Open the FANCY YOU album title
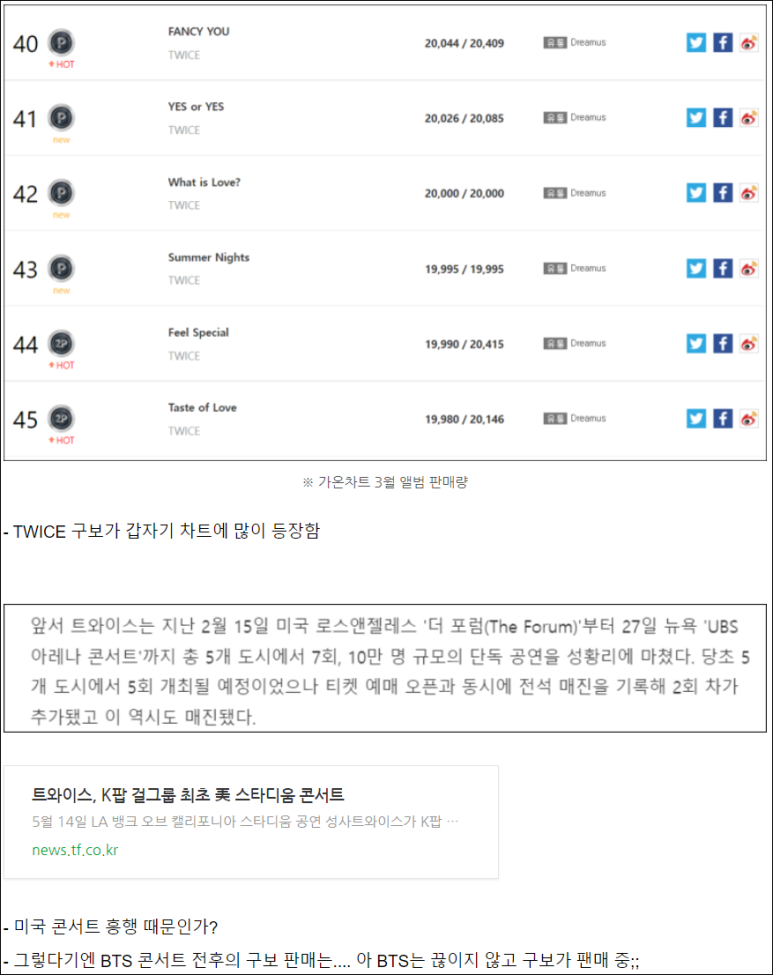This screenshot has width=773, height=975. click(x=198, y=31)
